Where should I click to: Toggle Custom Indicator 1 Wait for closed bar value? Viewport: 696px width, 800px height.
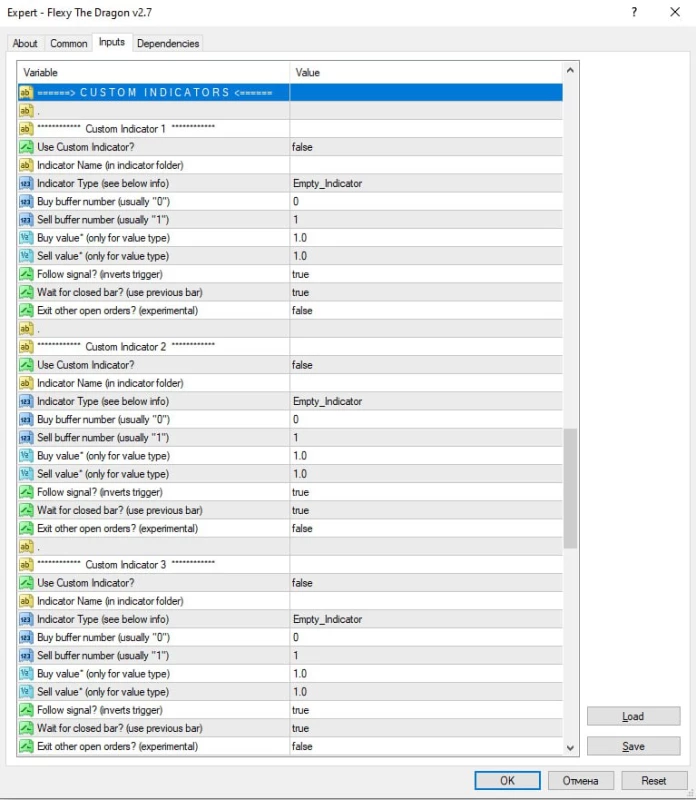pyautogui.click(x=425, y=293)
